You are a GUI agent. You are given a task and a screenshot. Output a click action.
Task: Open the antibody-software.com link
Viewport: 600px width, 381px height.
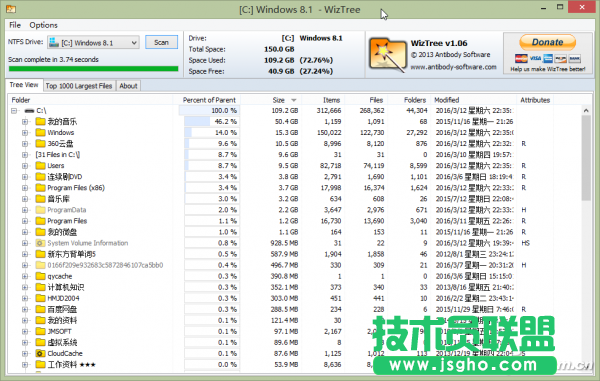(x=453, y=67)
